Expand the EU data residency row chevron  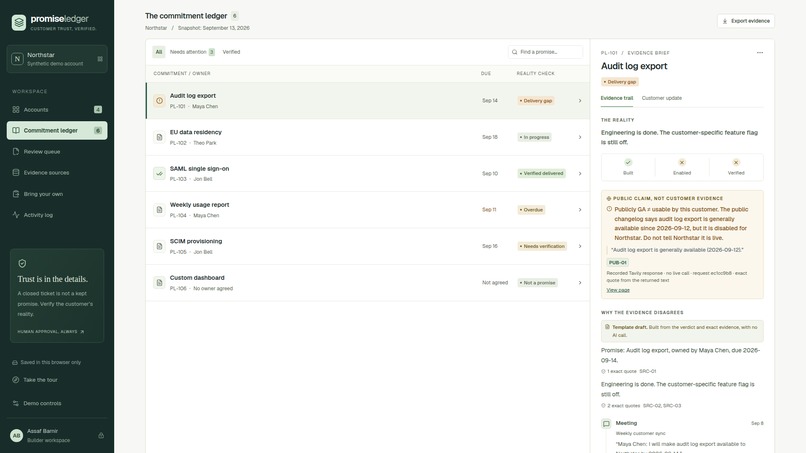580,137
